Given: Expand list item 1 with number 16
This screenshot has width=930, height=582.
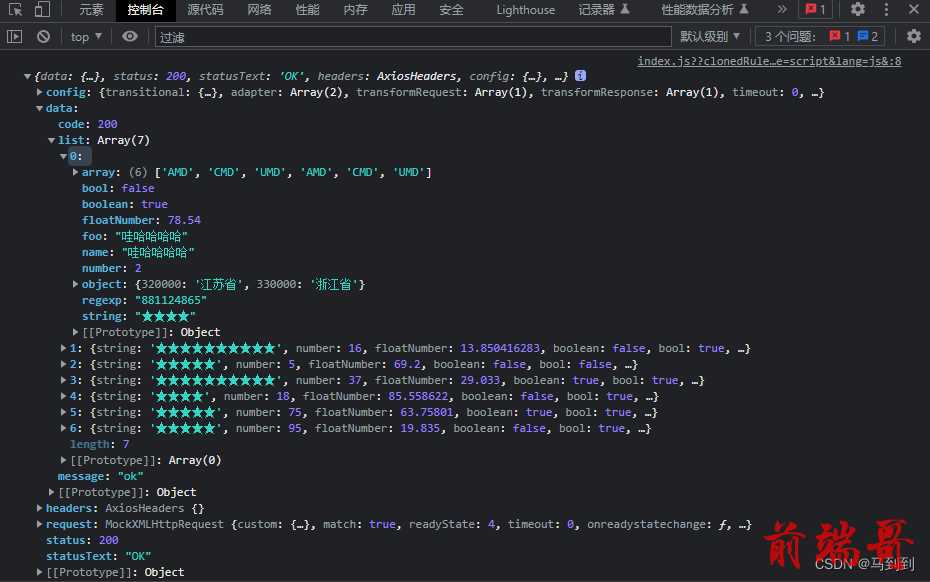Looking at the screenshot, I should tap(63, 348).
